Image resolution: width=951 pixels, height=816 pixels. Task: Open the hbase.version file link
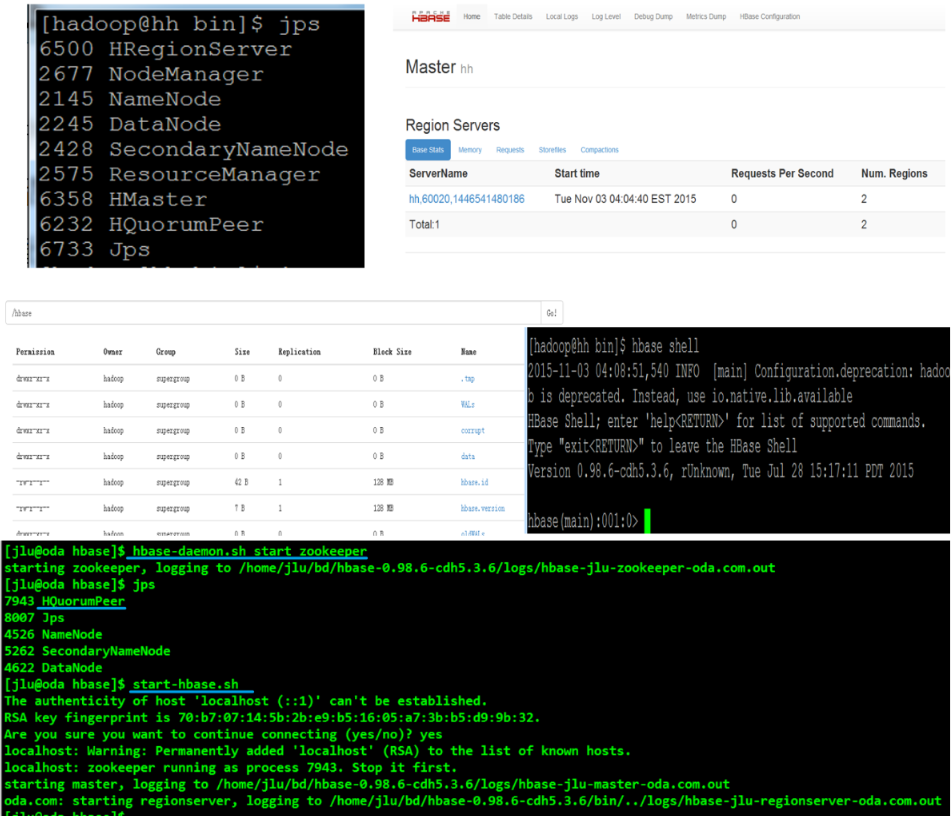click(x=482, y=508)
